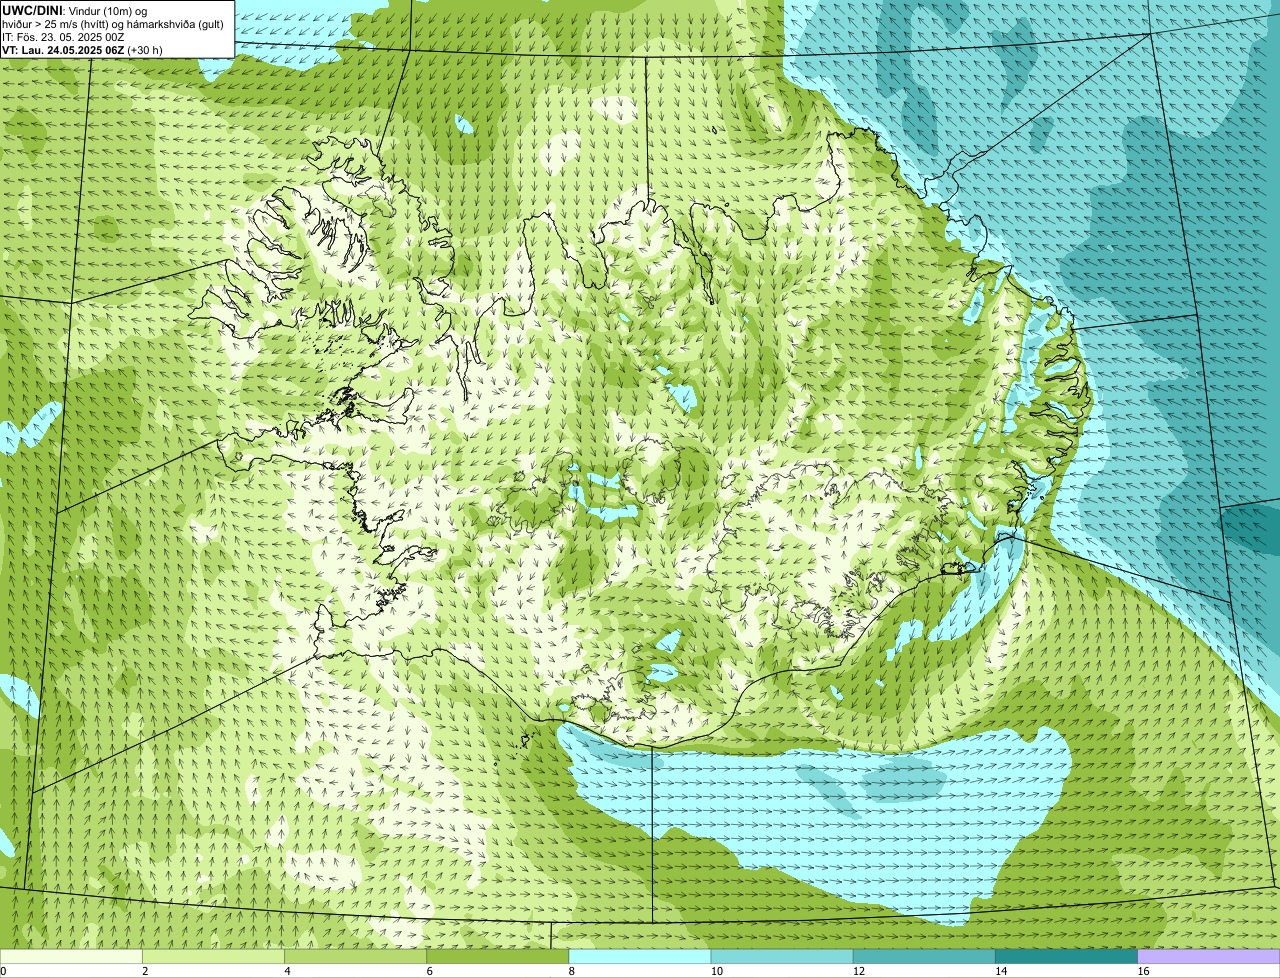Click the "10" label on the color scale
This screenshot has height=978, width=1280.
(716, 971)
